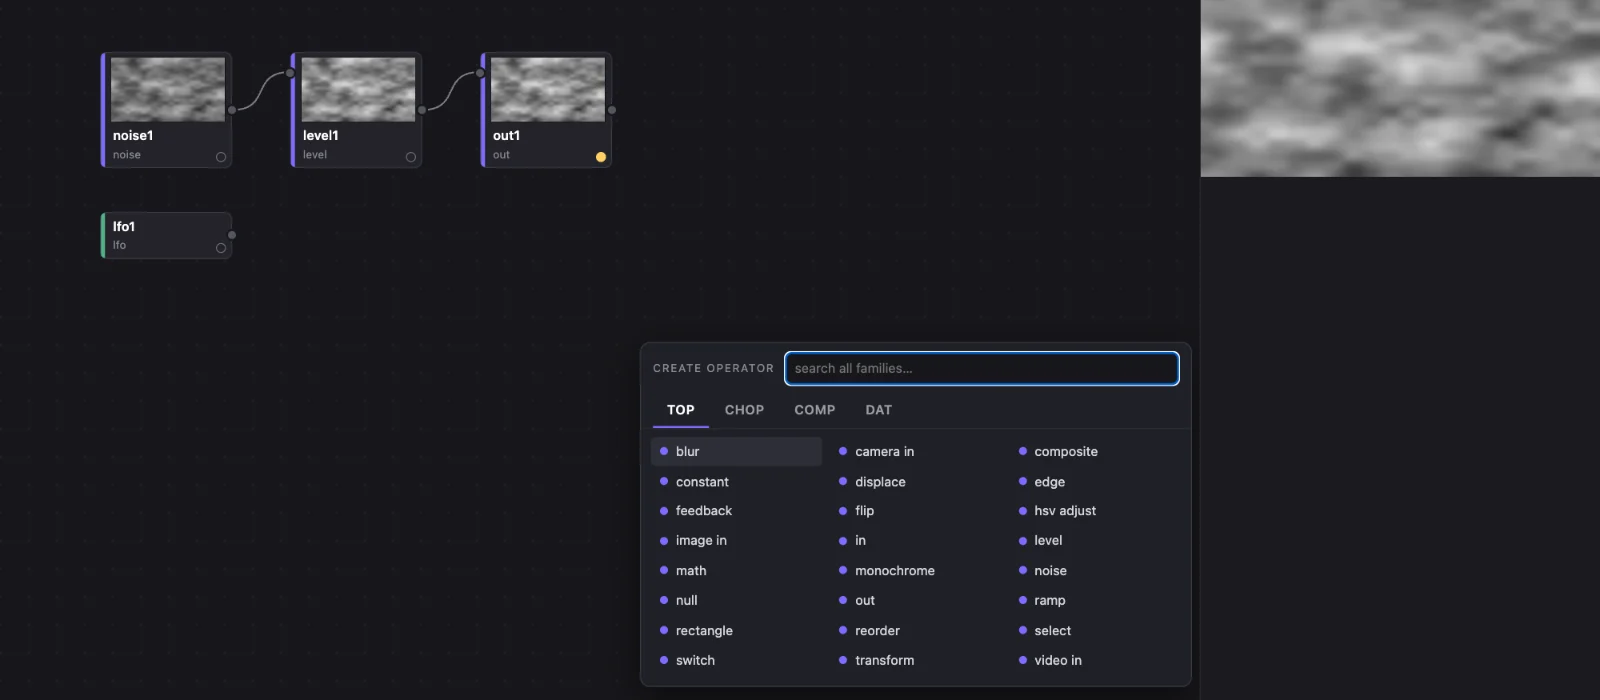Create a switch operator

(736, 661)
